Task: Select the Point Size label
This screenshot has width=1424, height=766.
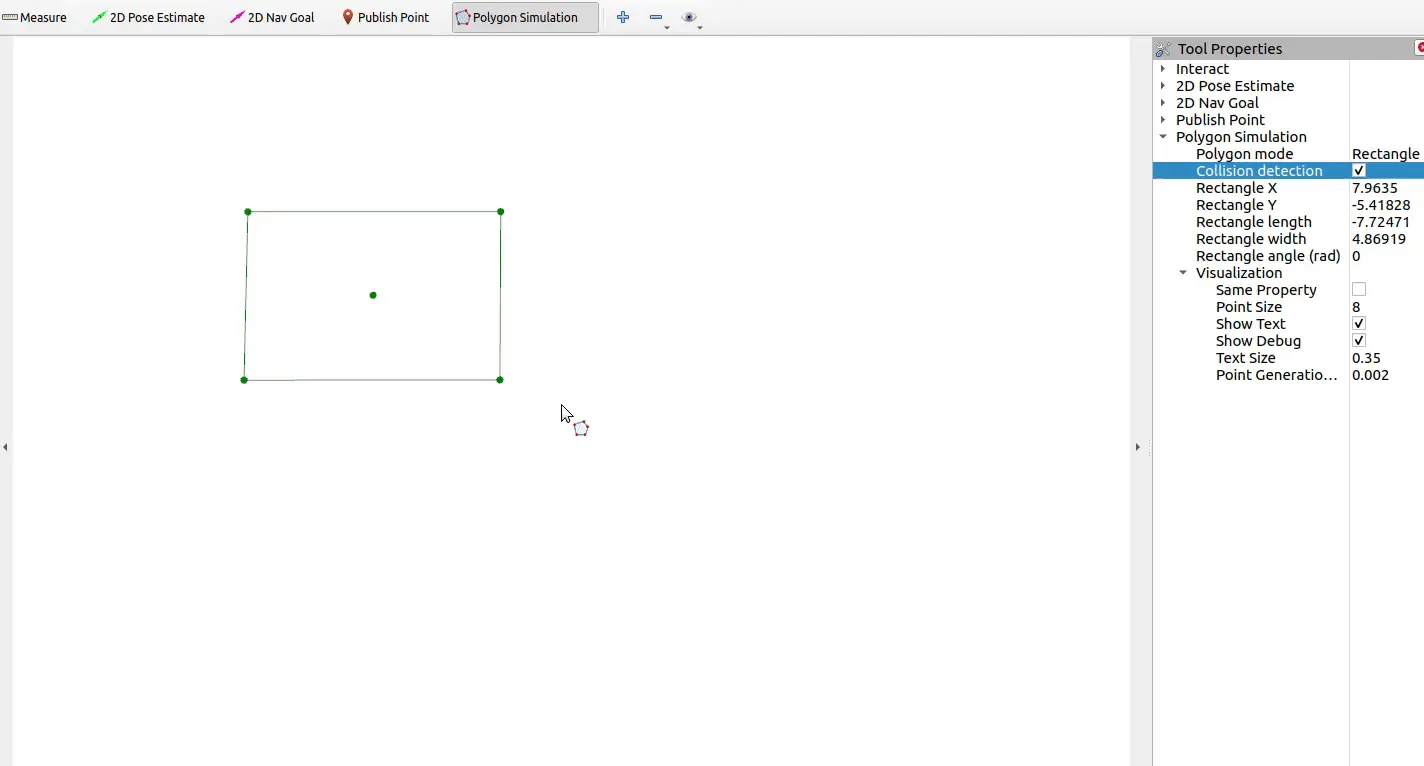Action: [x=1249, y=307]
